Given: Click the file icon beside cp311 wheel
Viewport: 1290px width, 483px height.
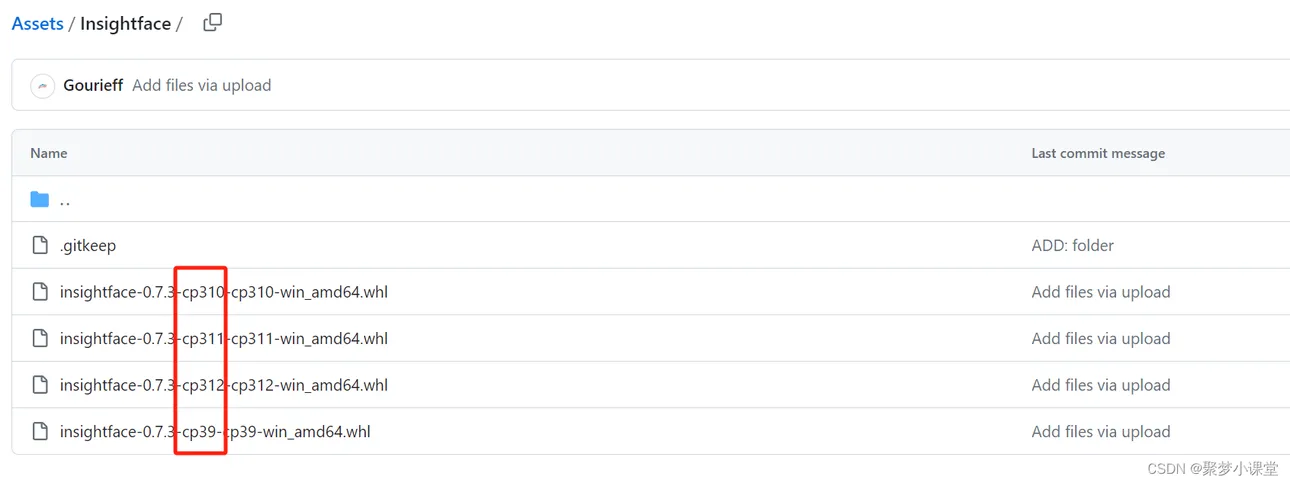Looking at the screenshot, I should click(x=40, y=338).
